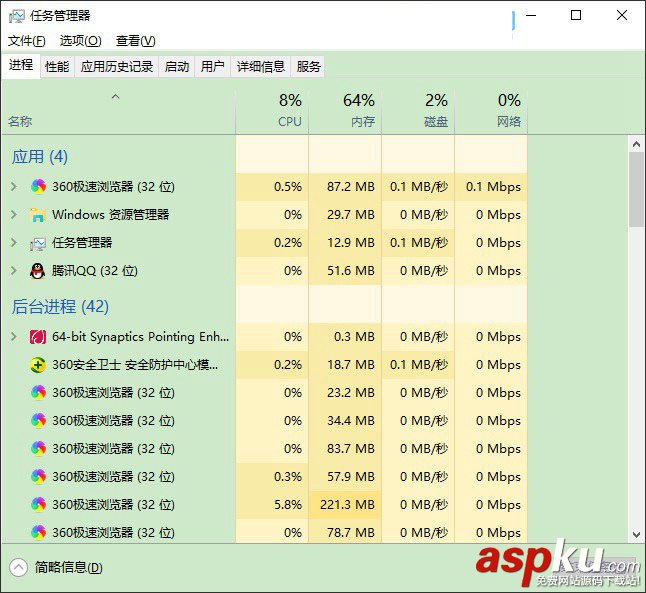Open the 选项(O) menu
Image resolution: width=646 pixels, height=593 pixels.
click(80, 41)
